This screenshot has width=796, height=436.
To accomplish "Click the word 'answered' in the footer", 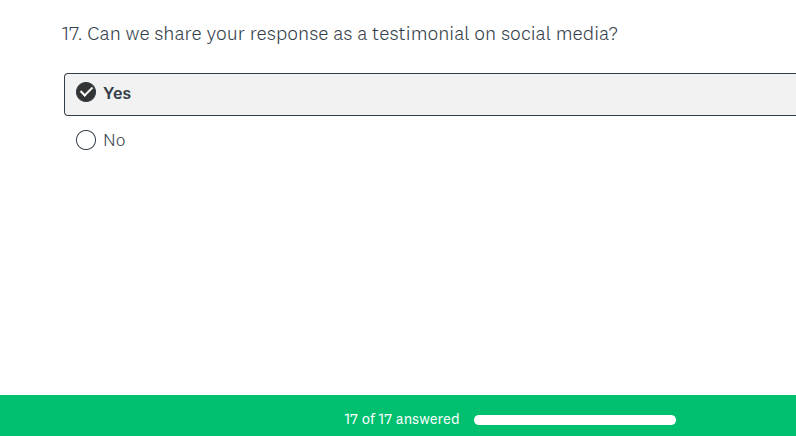I will click(427, 419).
